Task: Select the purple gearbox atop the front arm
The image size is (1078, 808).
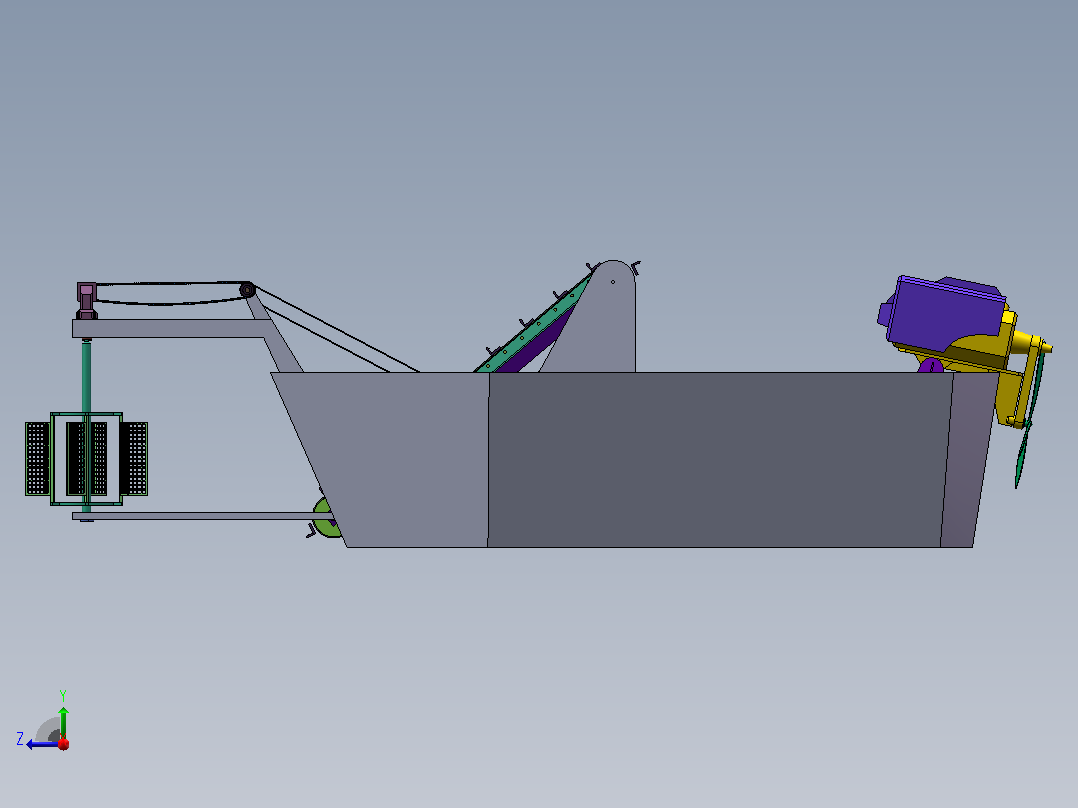Action: (87, 301)
